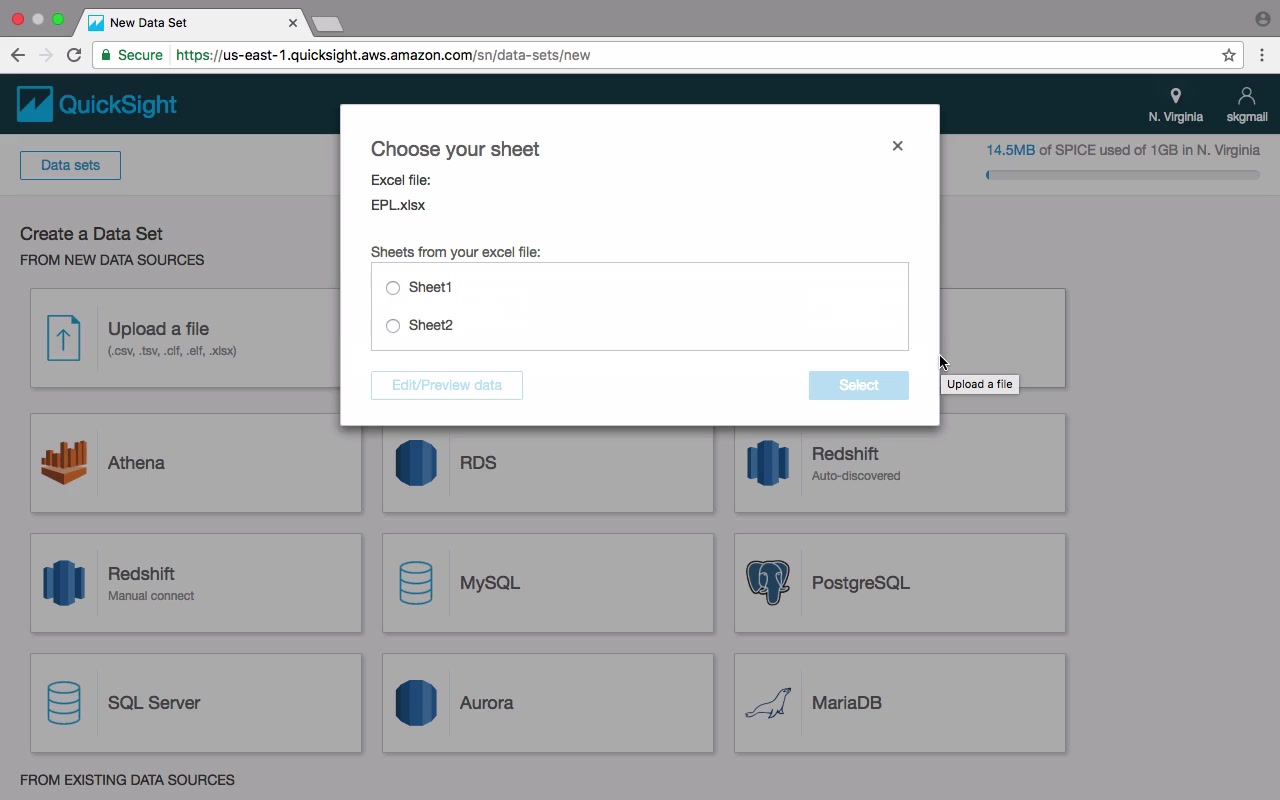Click the Edit/Preview data button

tap(447, 385)
